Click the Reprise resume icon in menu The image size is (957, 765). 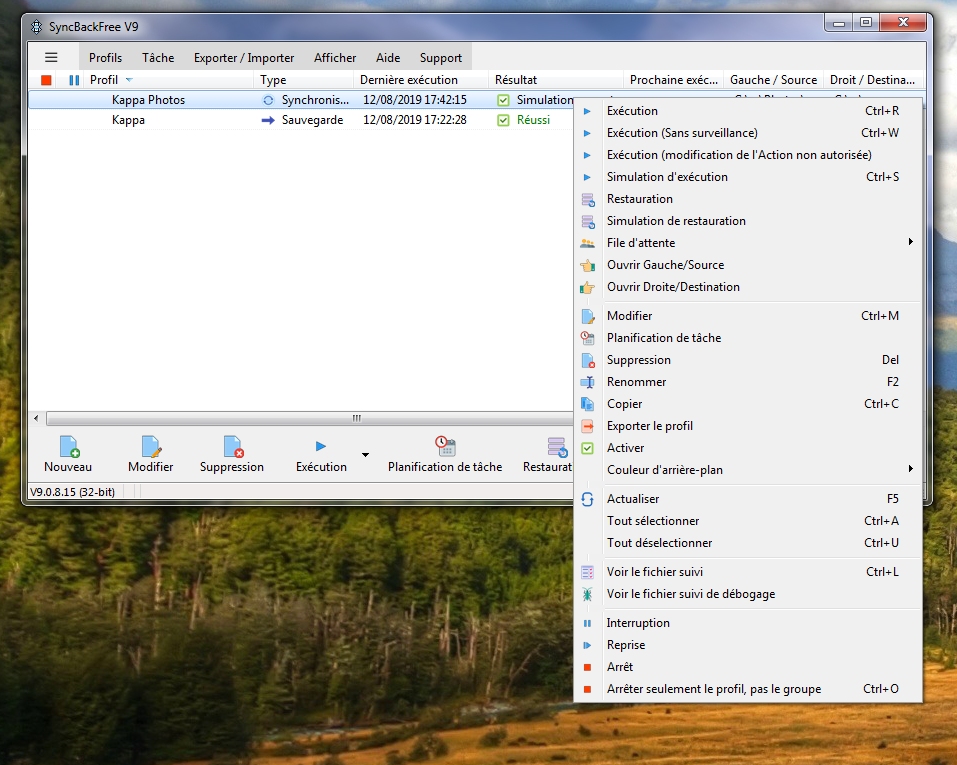587,645
